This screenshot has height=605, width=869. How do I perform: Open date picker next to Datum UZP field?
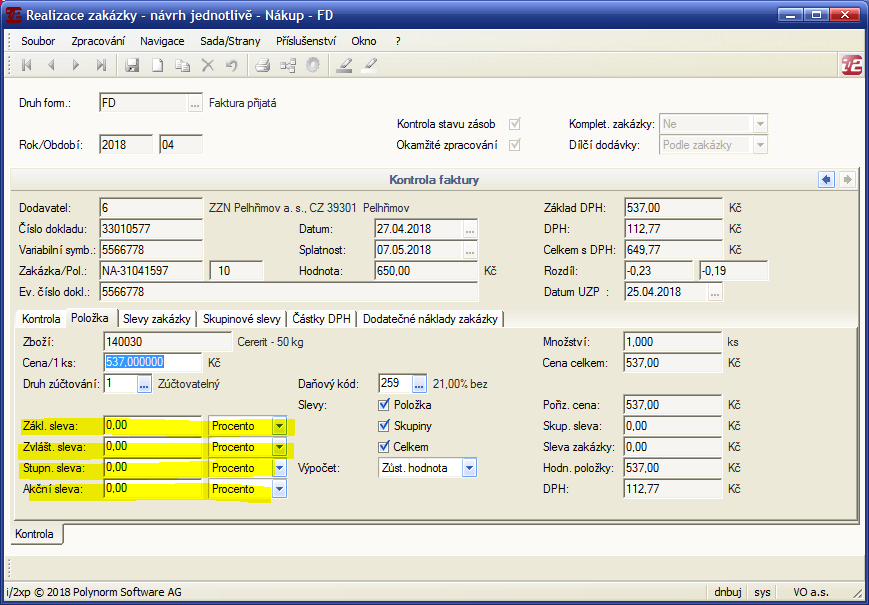(x=715, y=293)
